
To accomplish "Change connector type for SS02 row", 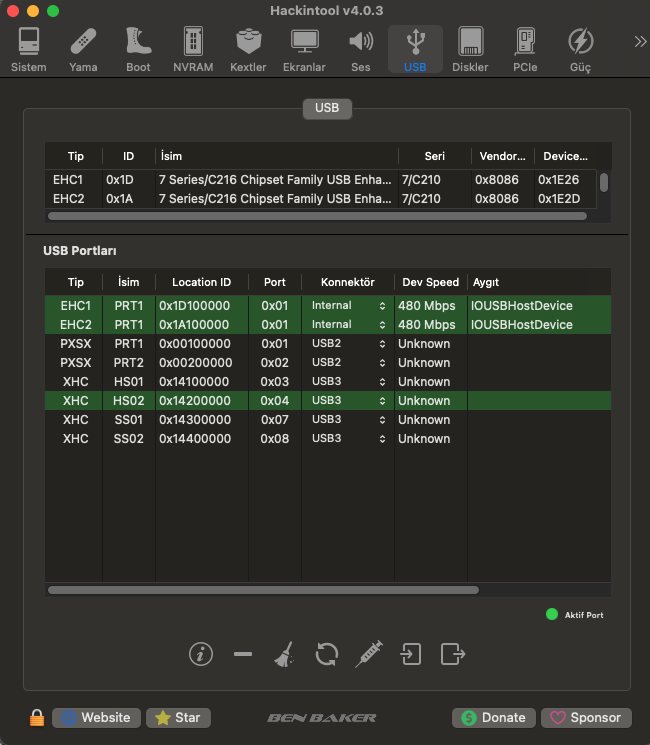I will click(x=348, y=438).
